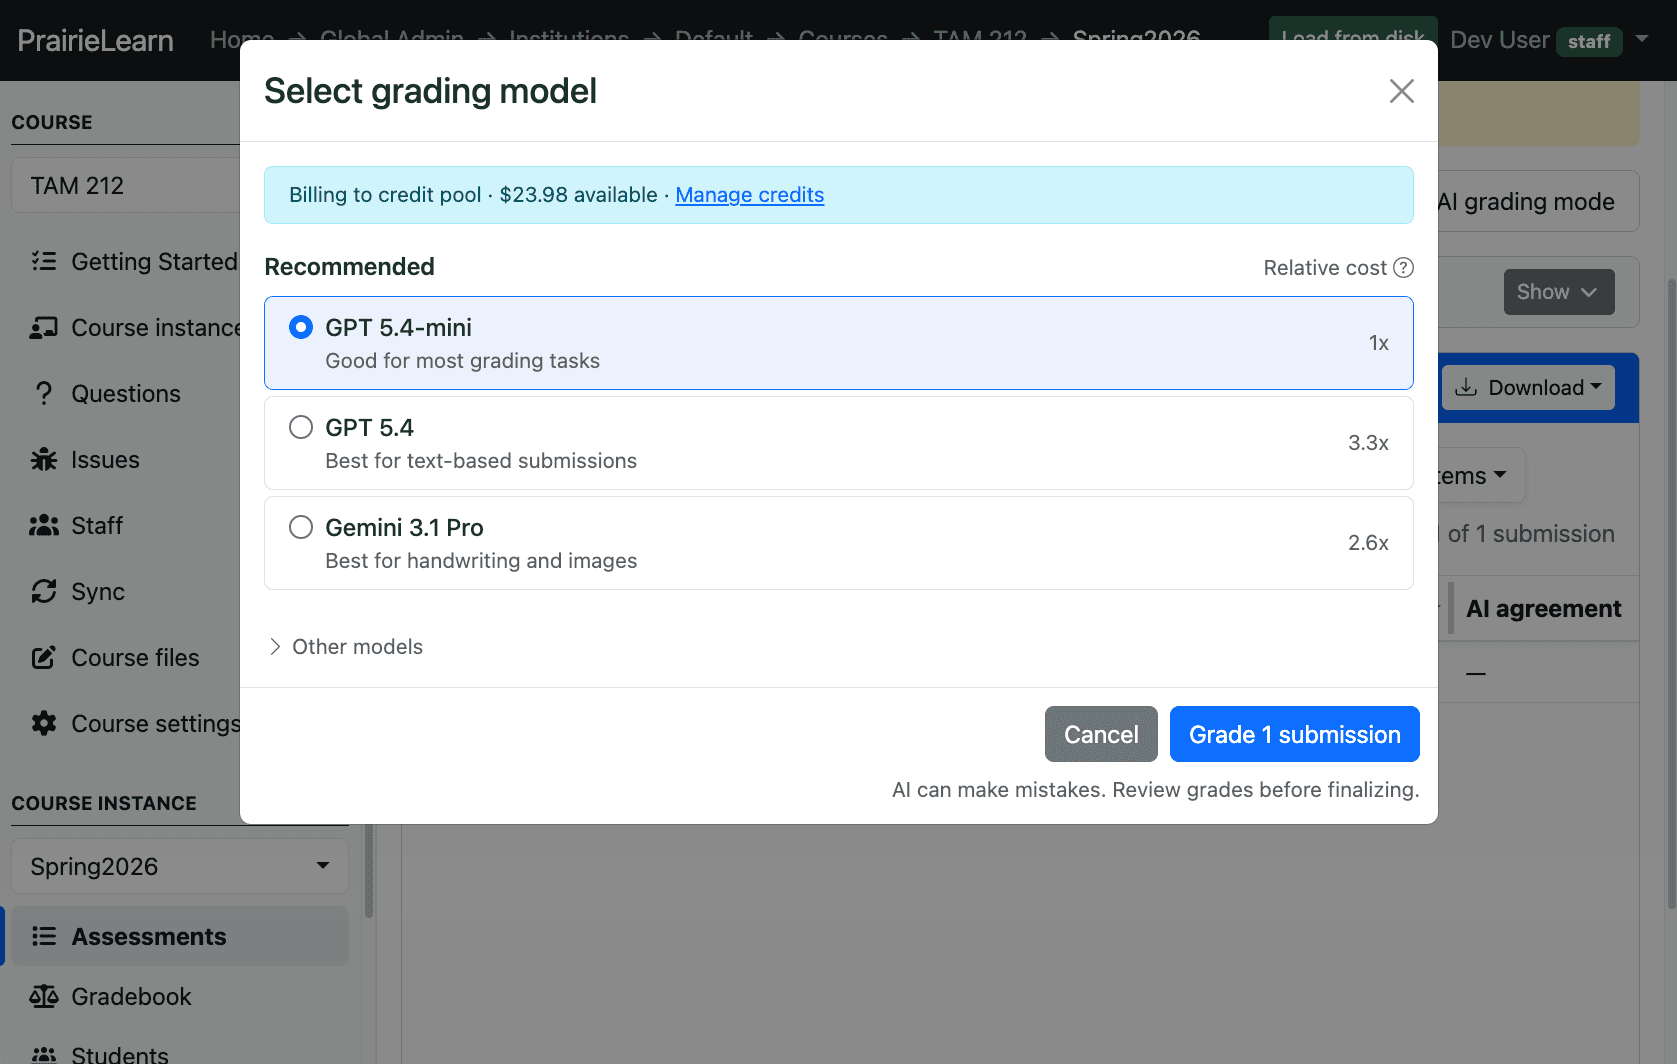Click the 2.6x relative cost value
The width and height of the screenshot is (1677, 1064).
coord(1368,543)
